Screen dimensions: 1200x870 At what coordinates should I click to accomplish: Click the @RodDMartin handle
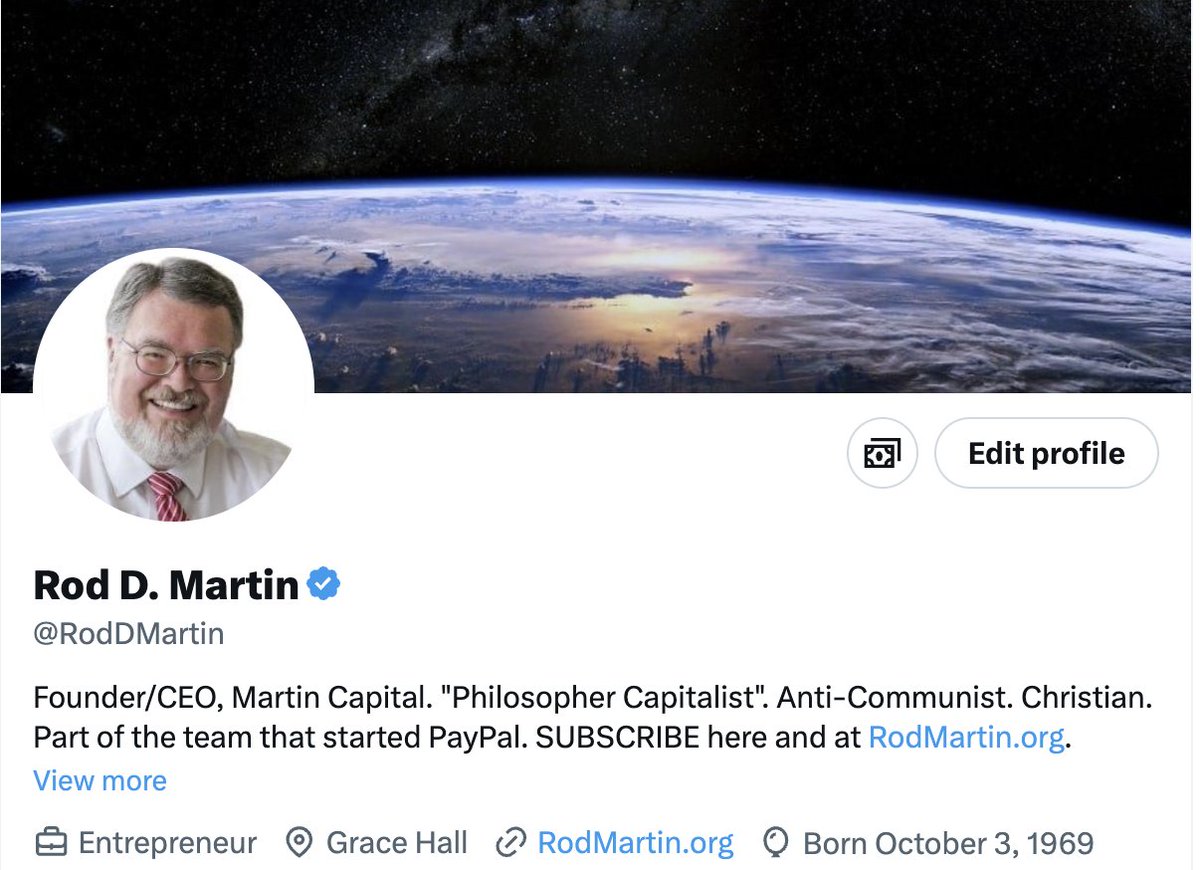tap(129, 634)
